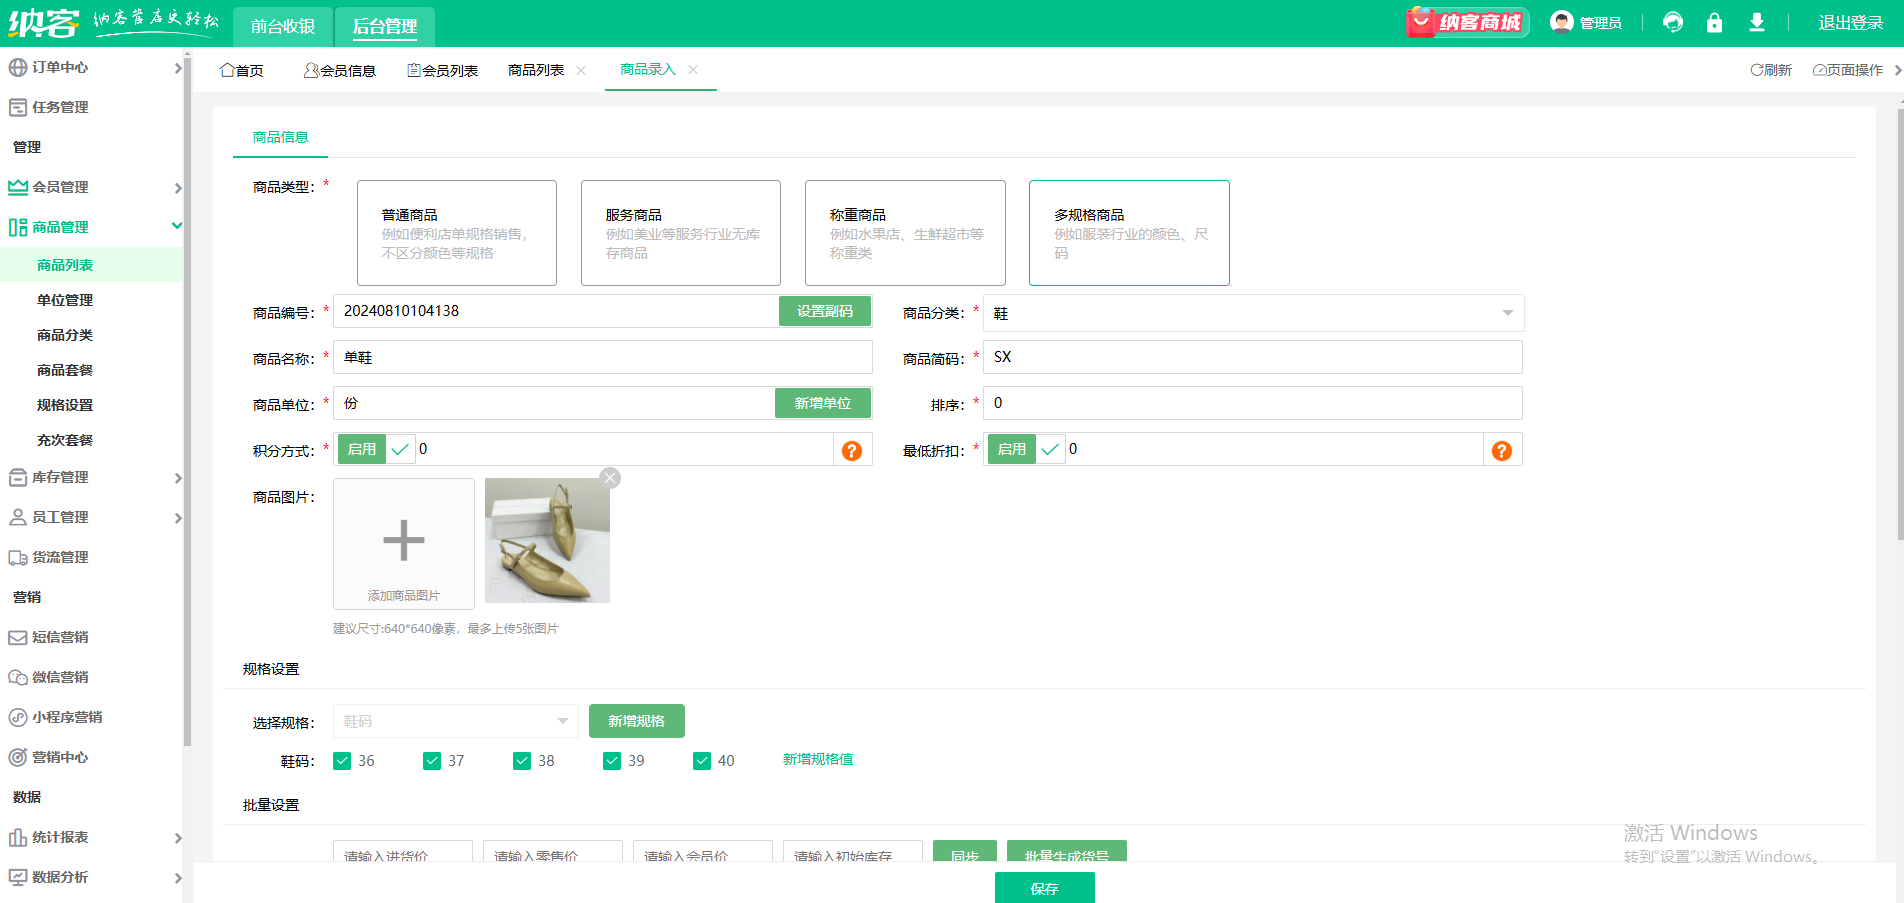Click the 管理员 user avatar icon
This screenshot has height=903, width=1904.
pyautogui.click(x=1561, y=22)
